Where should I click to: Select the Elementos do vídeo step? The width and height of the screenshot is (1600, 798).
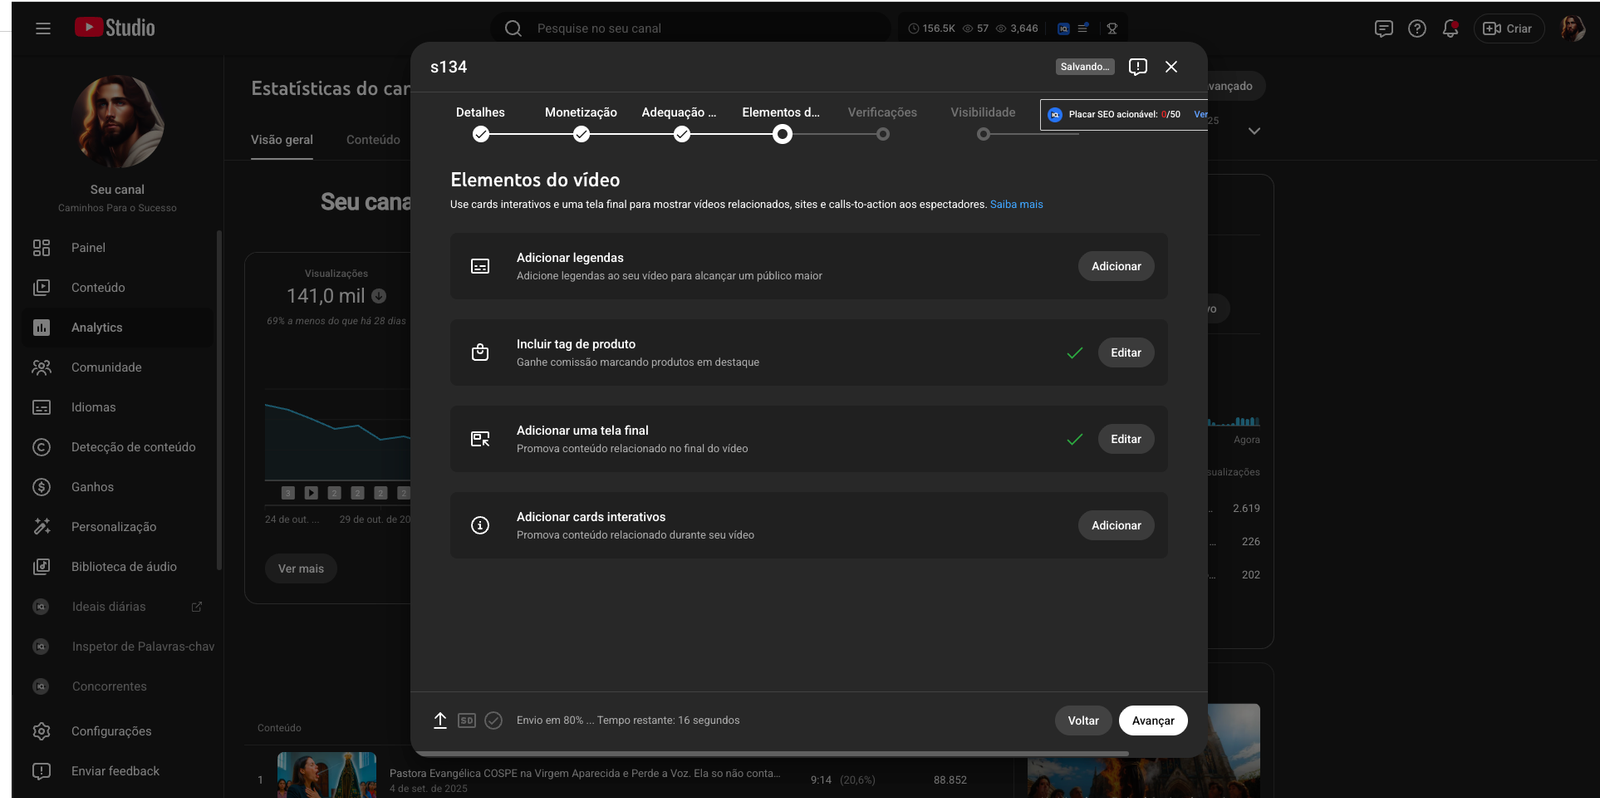point(782,124)
